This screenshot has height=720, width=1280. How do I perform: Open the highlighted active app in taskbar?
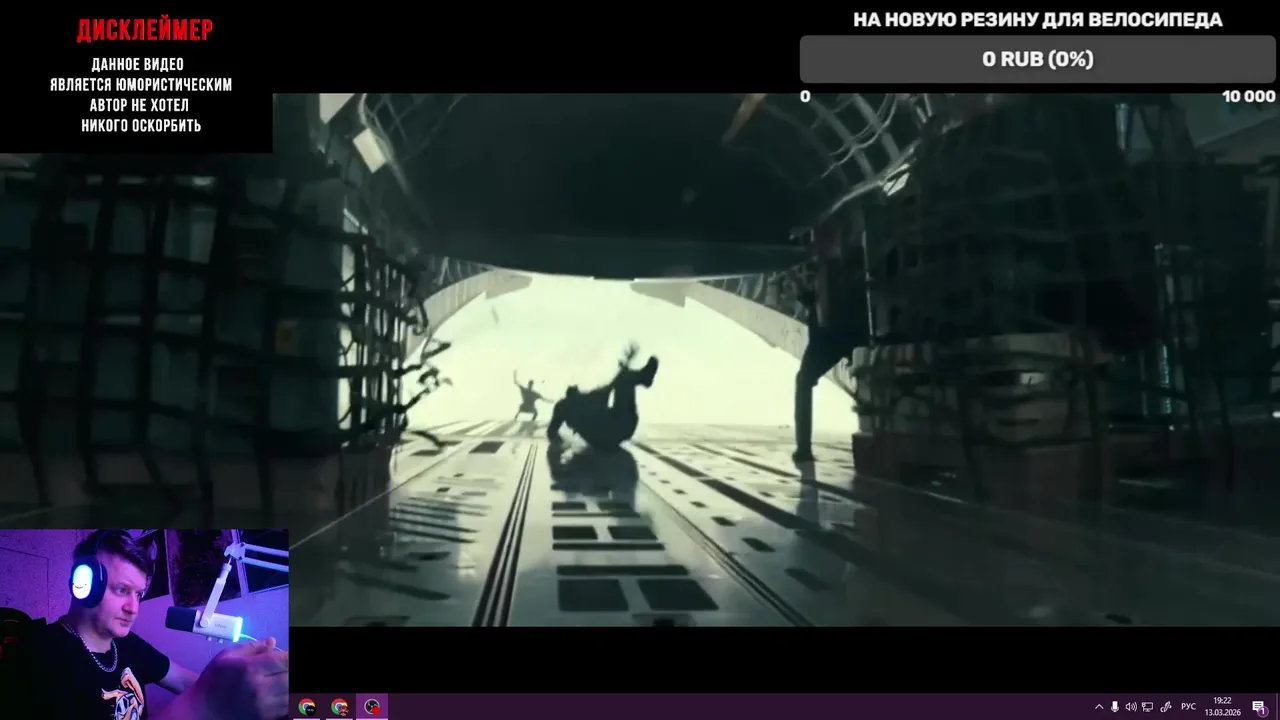tap(372, 707)
